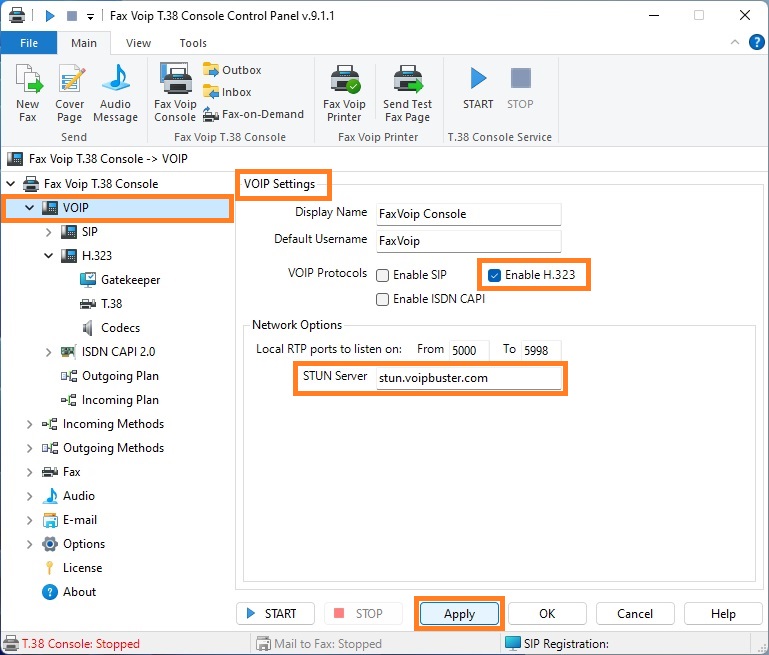The height and width of the screenshot is (655, 769).
Task: Enable the SIP protocol checkbox
Action: [x=383, y=275]
